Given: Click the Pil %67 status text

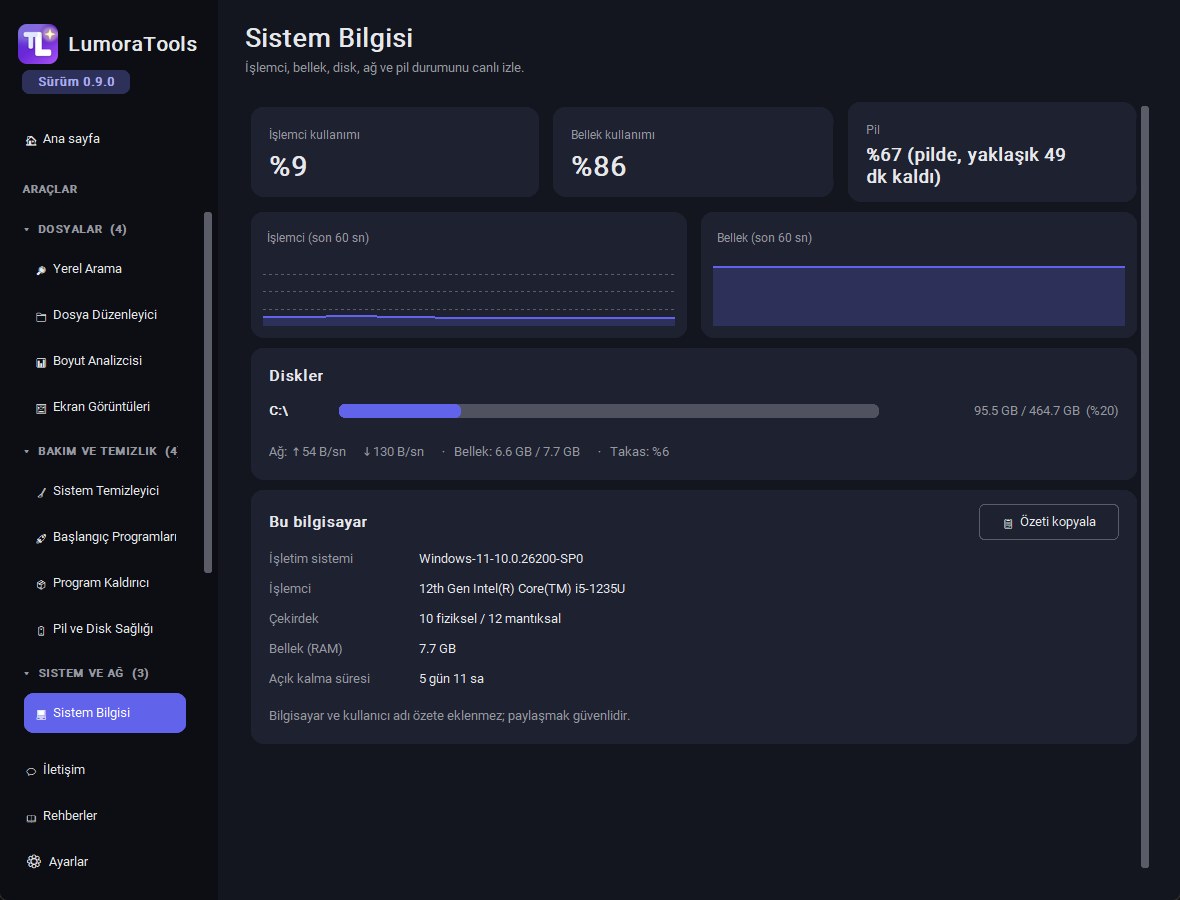Looking at the screenshot, I should pyautogui.click(x=966, y=166).
